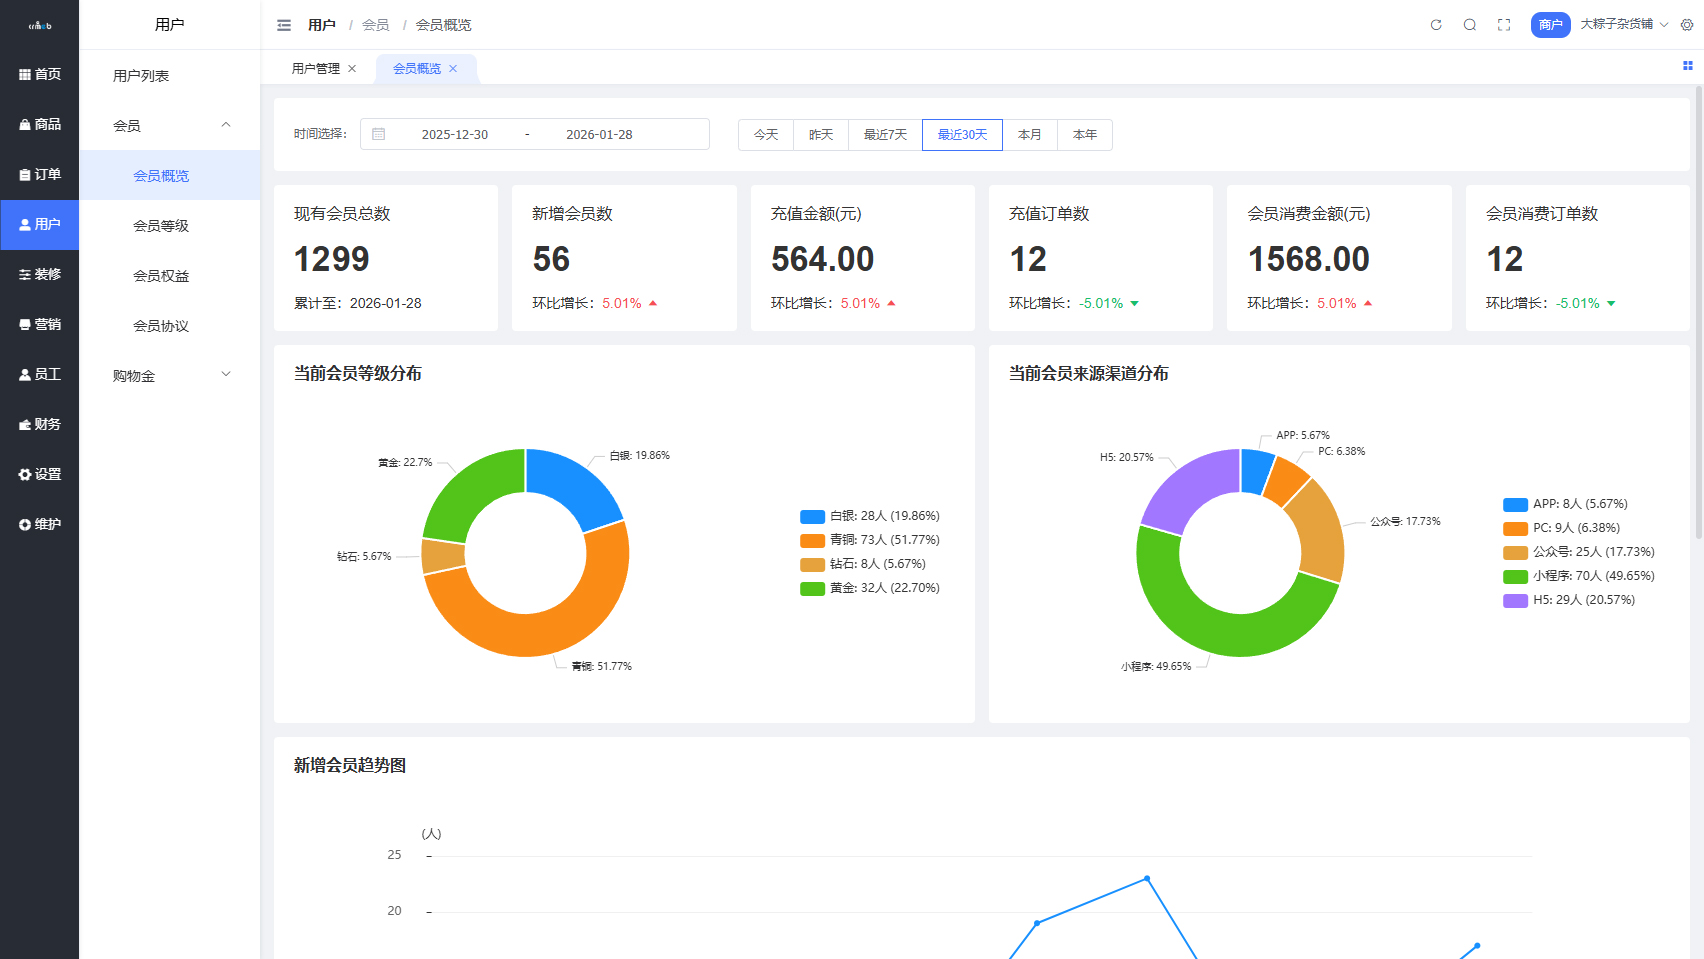Select the 最近7天 time range
The width and height of the screenshot is (1704, 959).
pyautogui.click(x=885, y=135)
